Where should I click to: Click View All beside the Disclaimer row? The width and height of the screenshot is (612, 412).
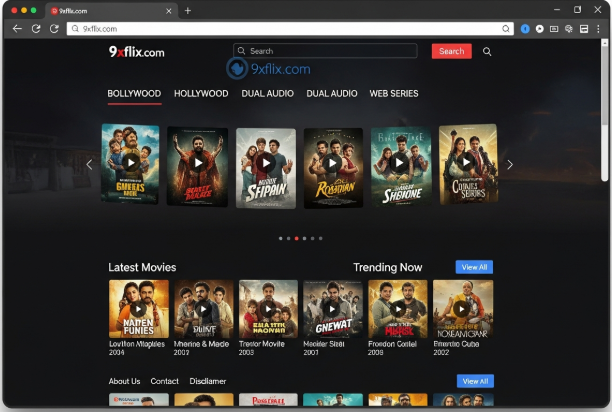475,381
